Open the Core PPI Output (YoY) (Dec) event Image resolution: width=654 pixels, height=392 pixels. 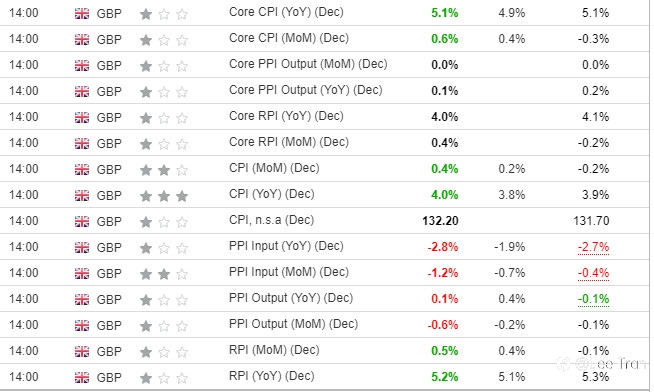point(306,90)
